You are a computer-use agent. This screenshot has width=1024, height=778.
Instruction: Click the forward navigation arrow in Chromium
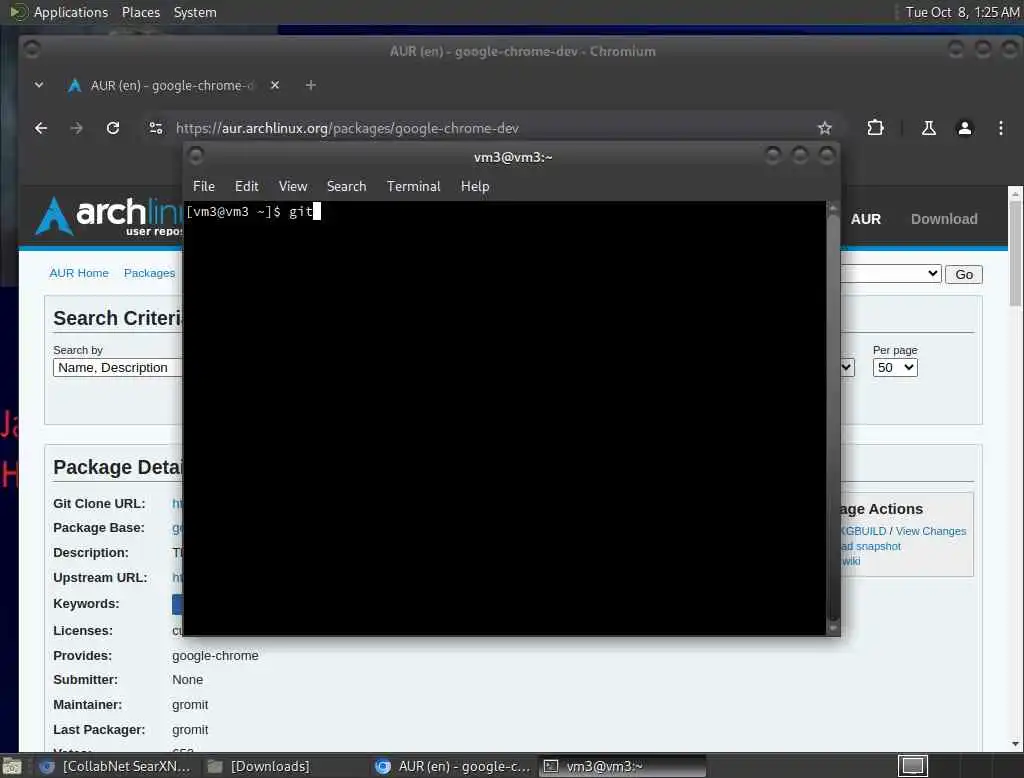coord(76,128)
